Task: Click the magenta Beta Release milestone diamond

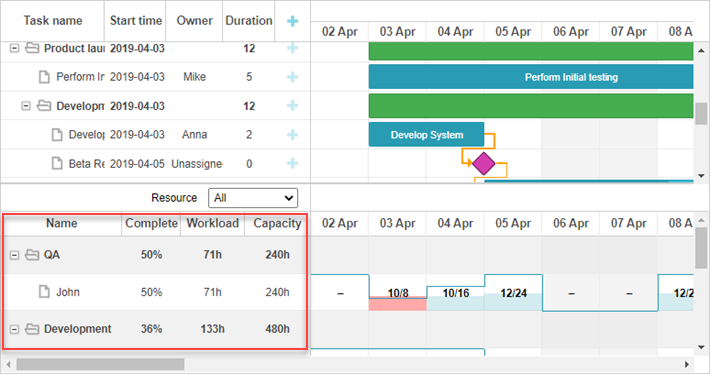Action: [x=484, y=163]
